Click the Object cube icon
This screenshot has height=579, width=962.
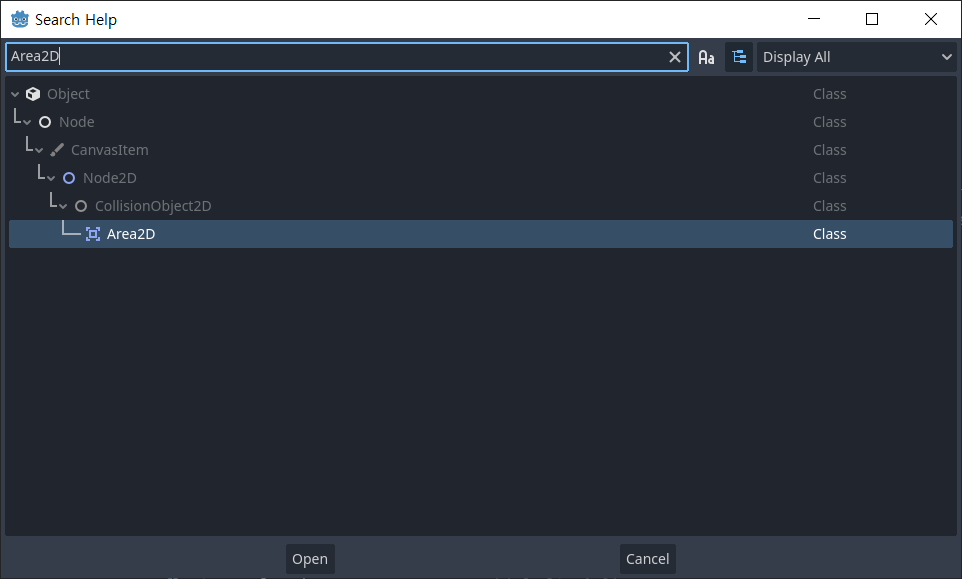click(33, 94)
